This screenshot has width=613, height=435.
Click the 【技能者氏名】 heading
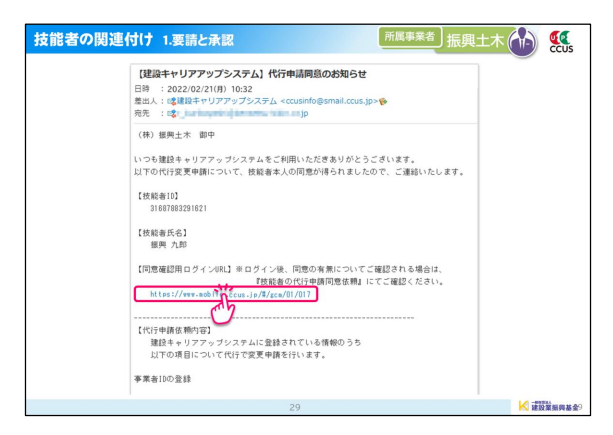click(162, 233)
